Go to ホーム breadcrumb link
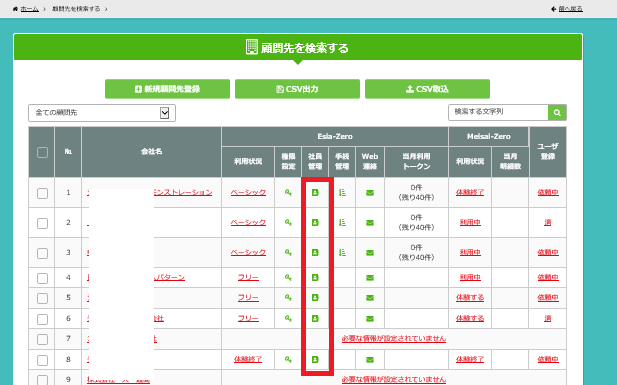The width and height of the screenshot is (617, 385). tap(30, 9)
